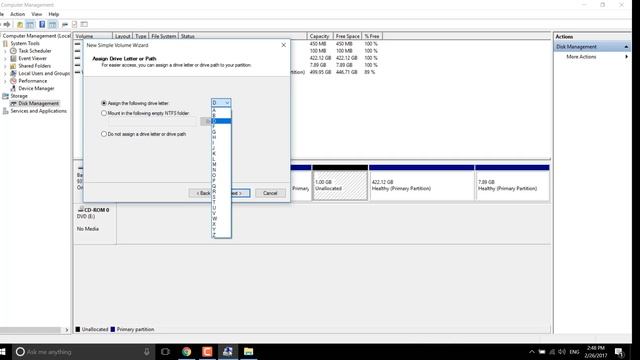
Task: Click the Event Viewer icon in tree
Action: point(13,58)
